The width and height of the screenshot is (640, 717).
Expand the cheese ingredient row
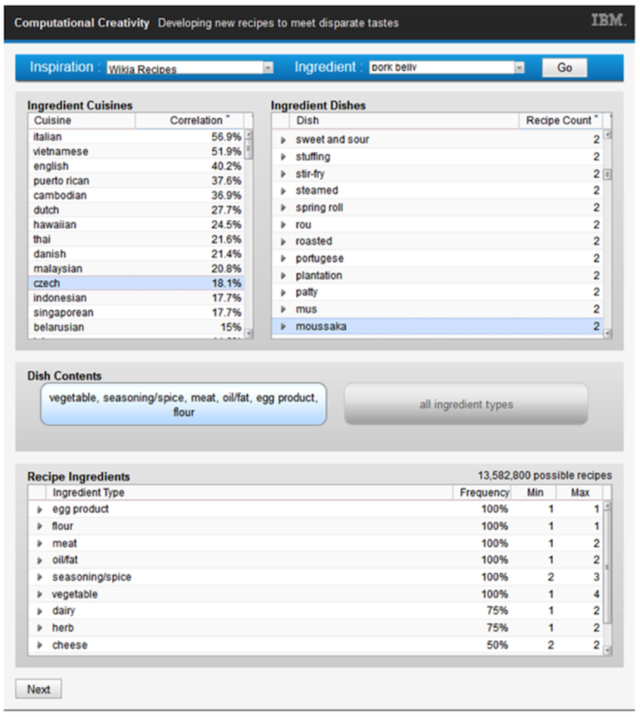(x=40, y=645)
